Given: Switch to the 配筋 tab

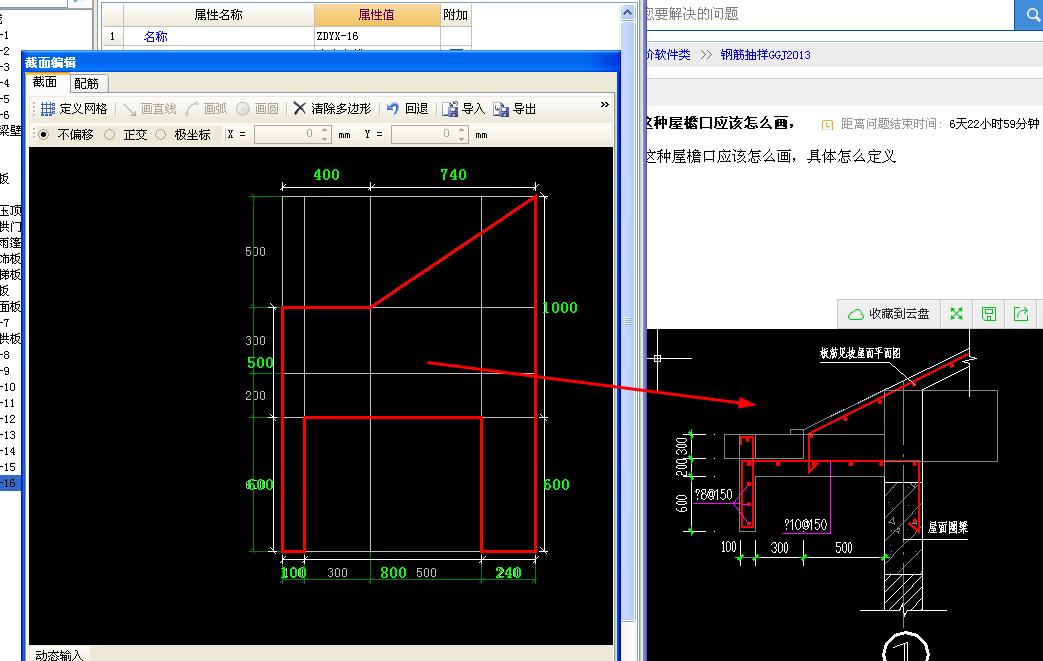Looking at the screenshot, I should [x=86, y=83].
